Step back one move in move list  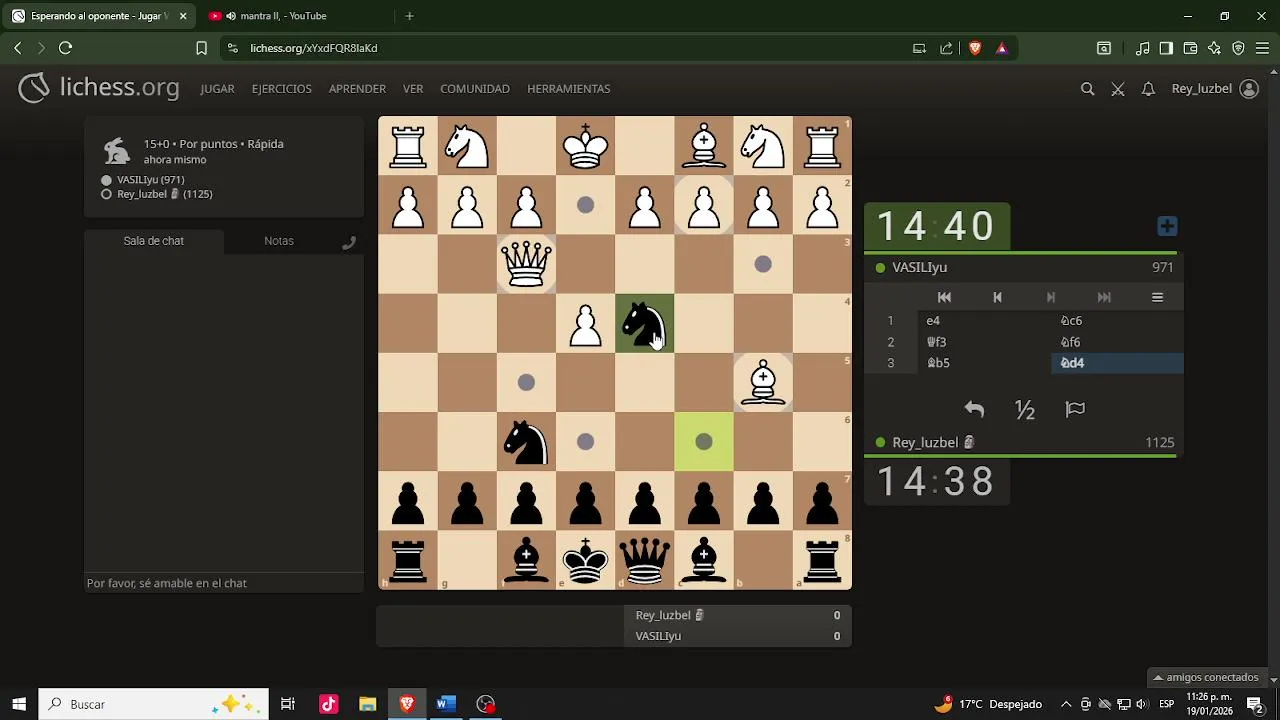pyautogui.click(x=997, y=297)
